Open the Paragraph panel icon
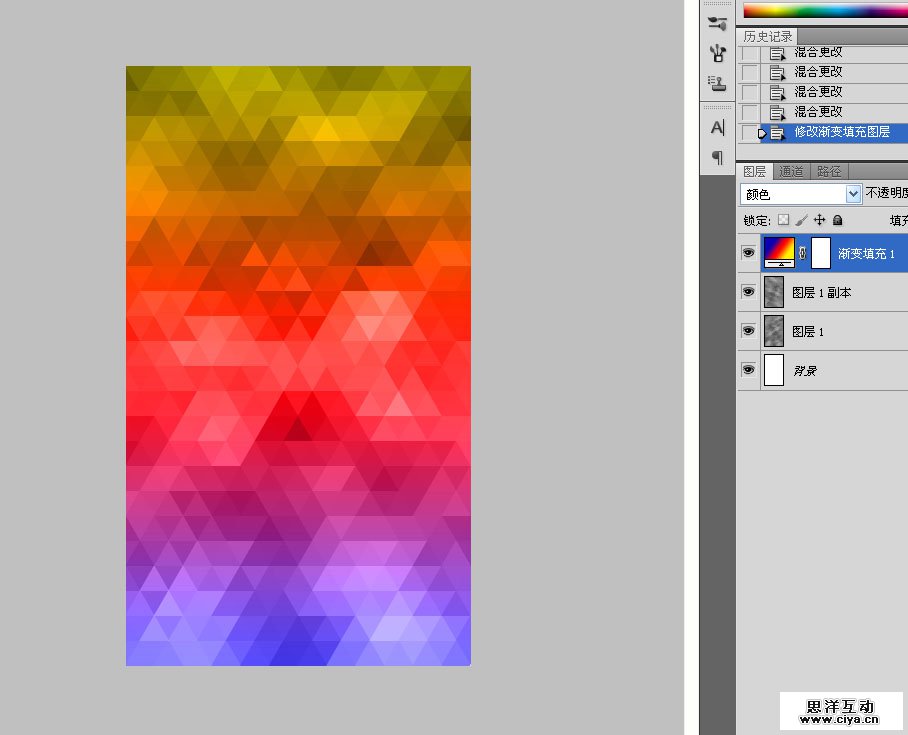 point(717,157)
